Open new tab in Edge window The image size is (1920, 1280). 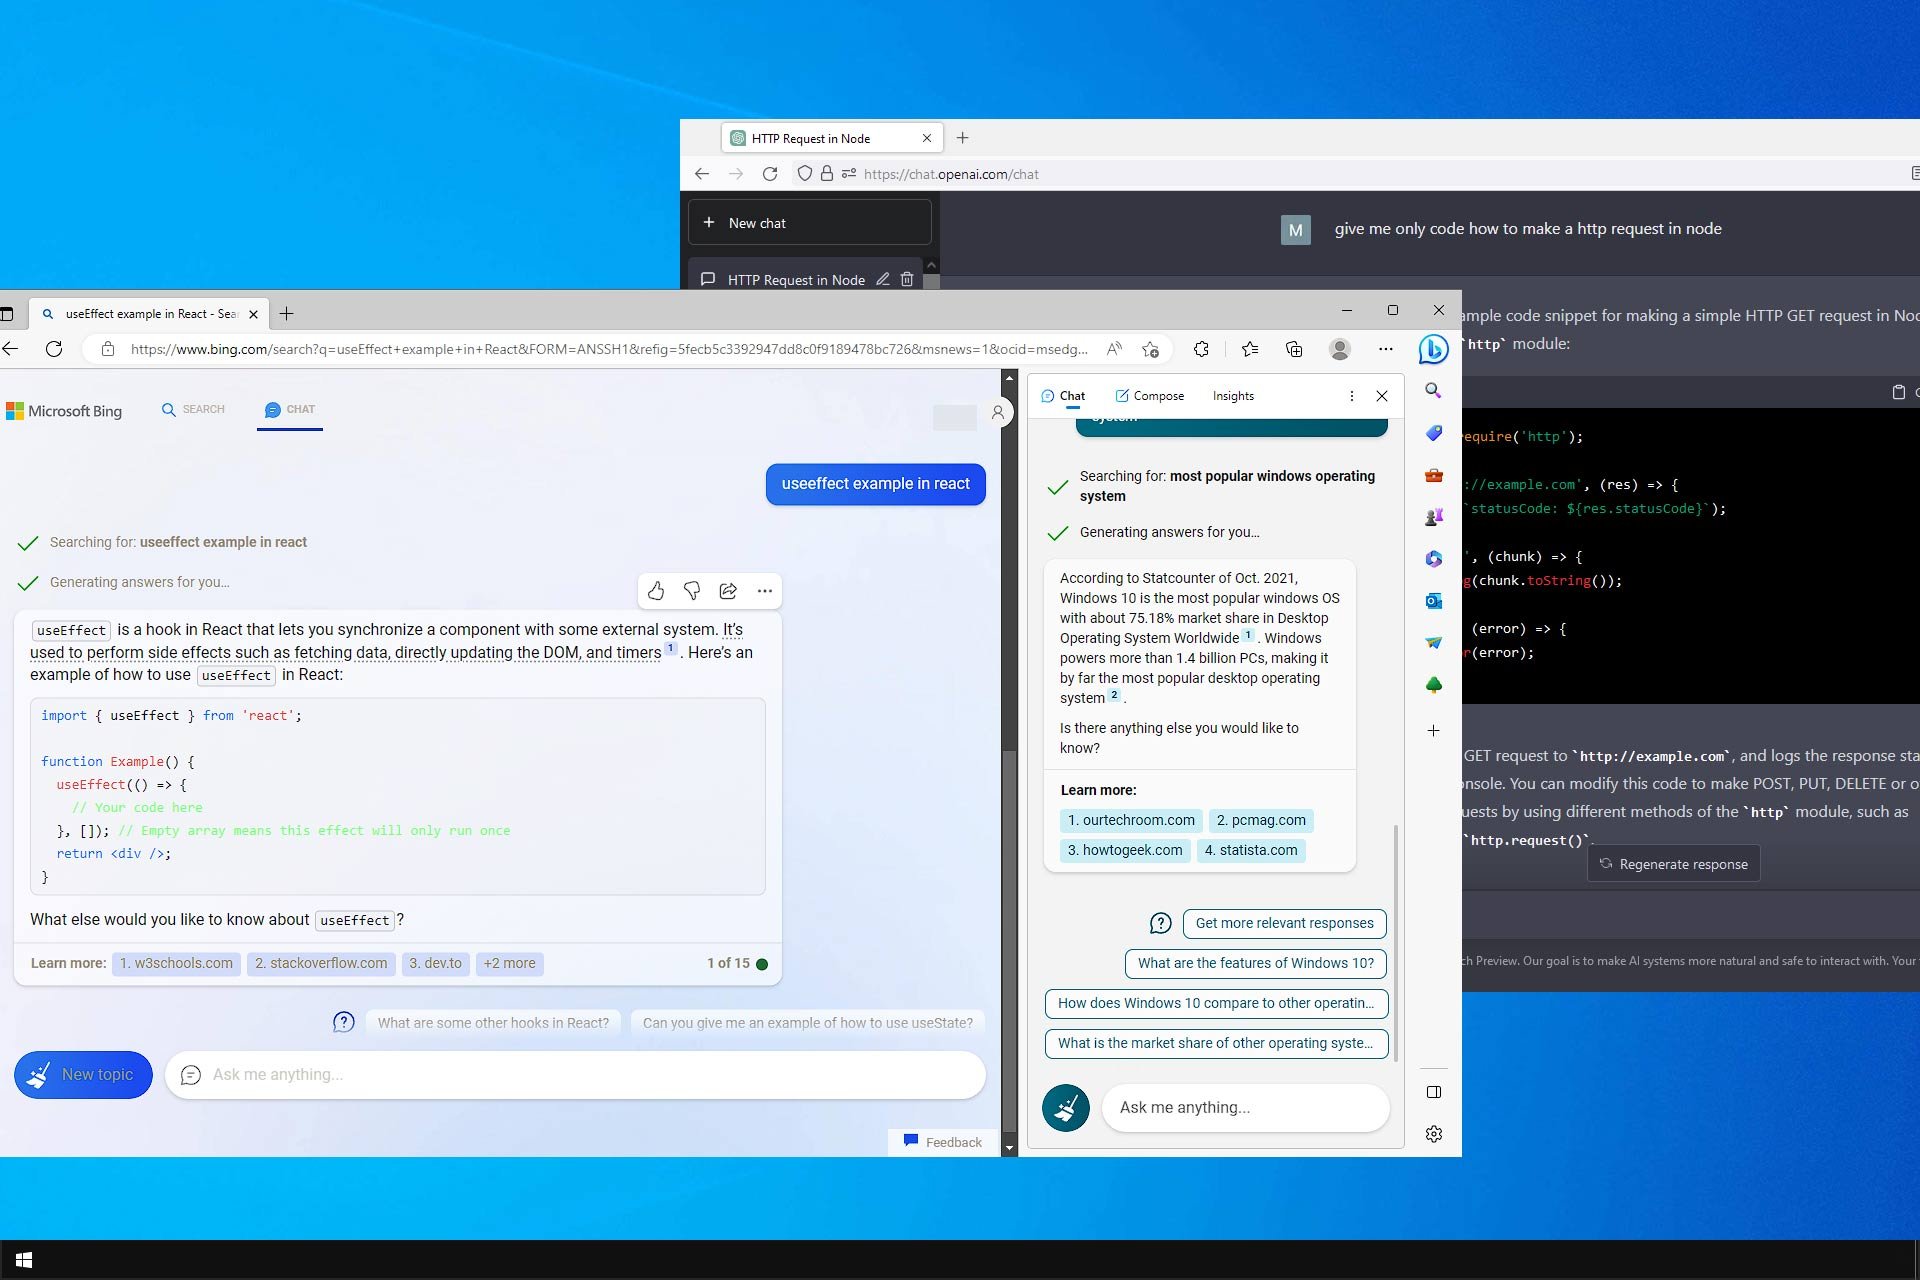click(287, 314)
